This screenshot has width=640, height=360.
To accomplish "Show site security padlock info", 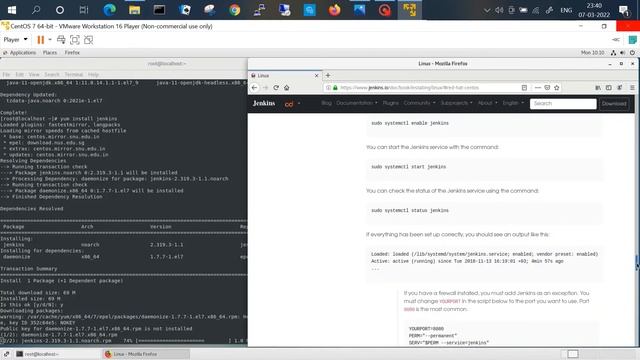I will tap(335, 87).
